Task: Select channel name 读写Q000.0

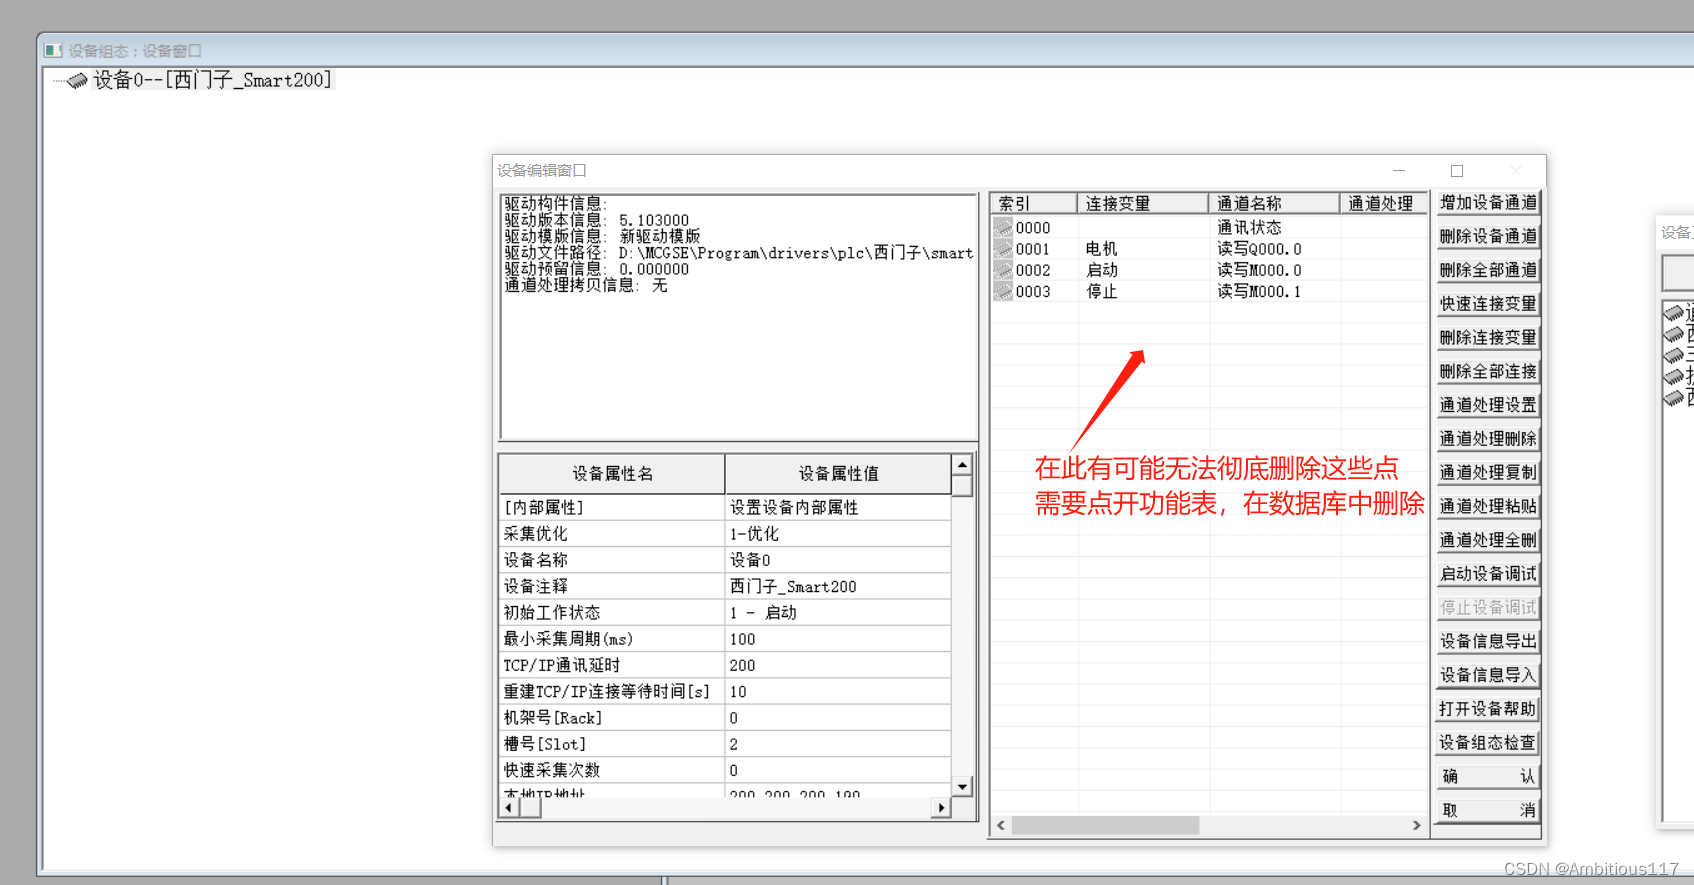Action: [x=1259, y=249]
